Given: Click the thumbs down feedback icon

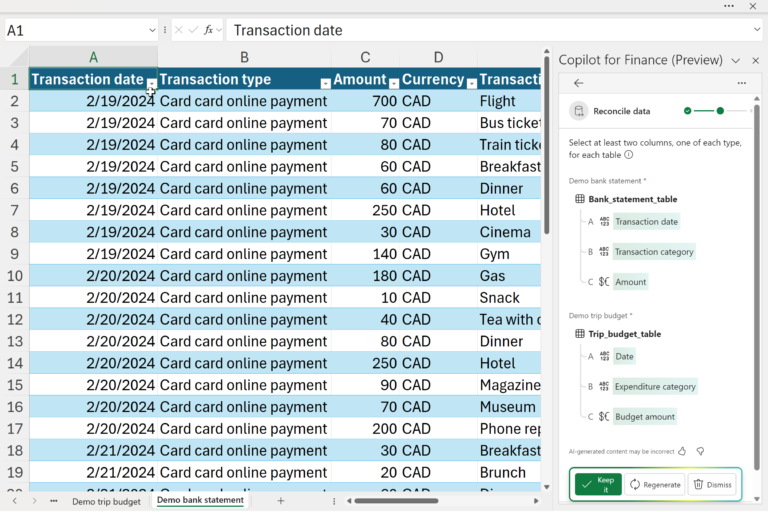Looking at the screenshot, I should 700,452.
